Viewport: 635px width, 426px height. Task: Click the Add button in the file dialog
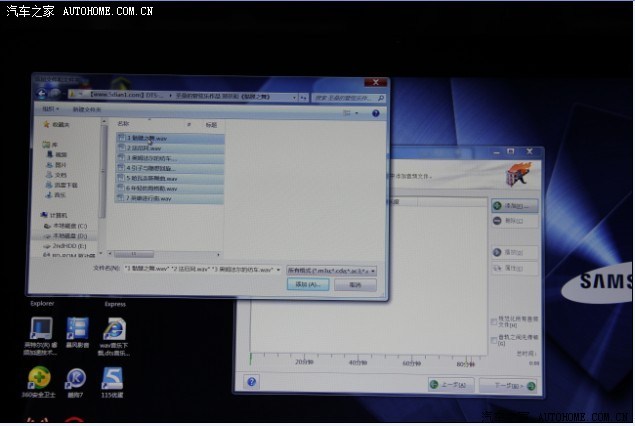[308, 285]
